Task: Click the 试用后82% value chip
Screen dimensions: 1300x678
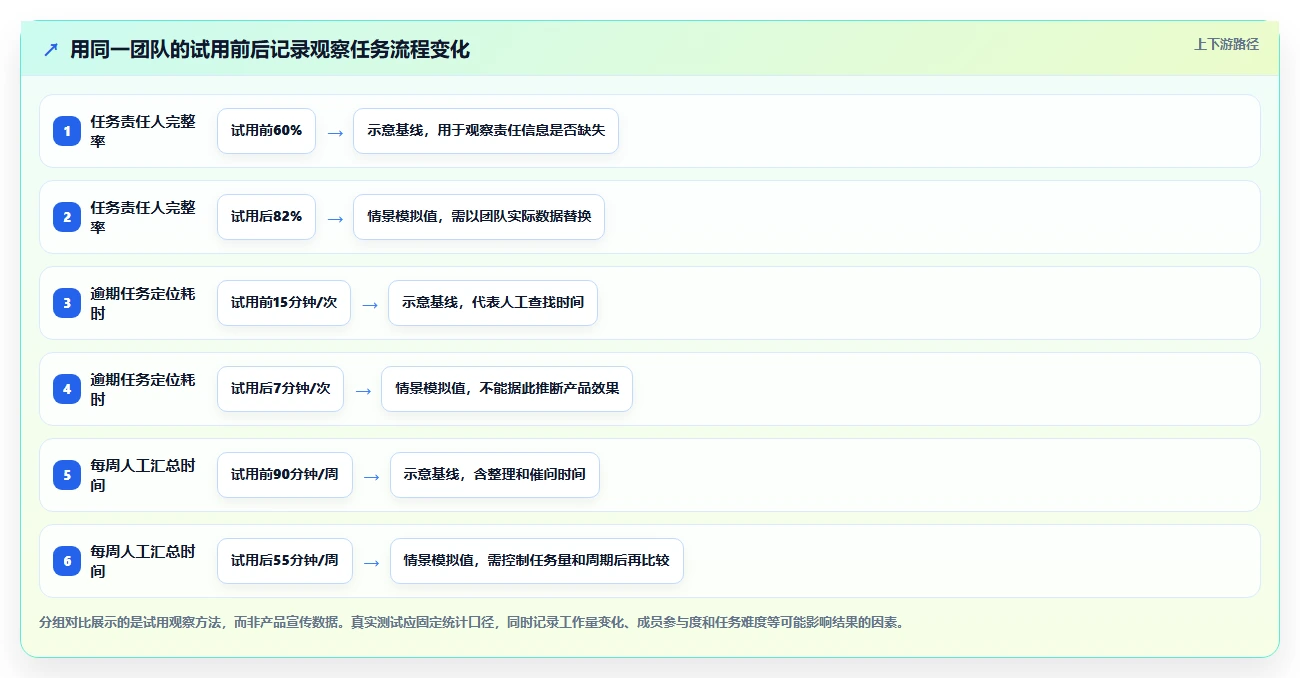Action: [266, 217]
